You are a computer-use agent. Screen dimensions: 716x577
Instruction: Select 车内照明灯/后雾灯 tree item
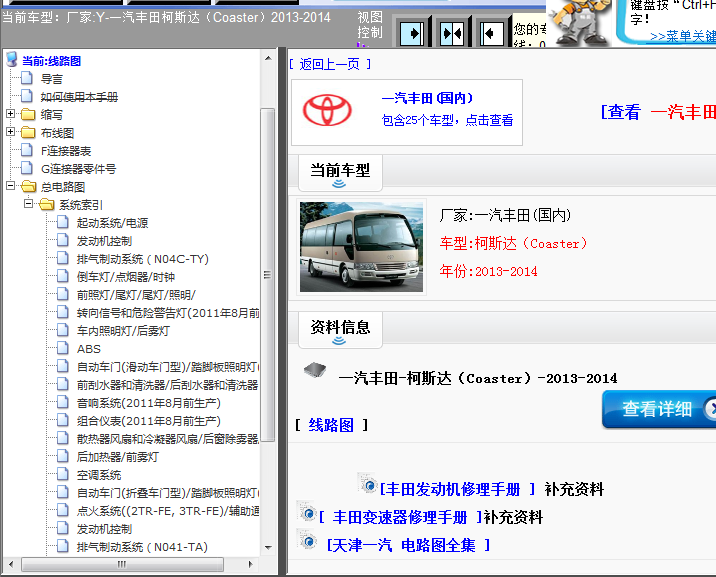pos(123,330)
